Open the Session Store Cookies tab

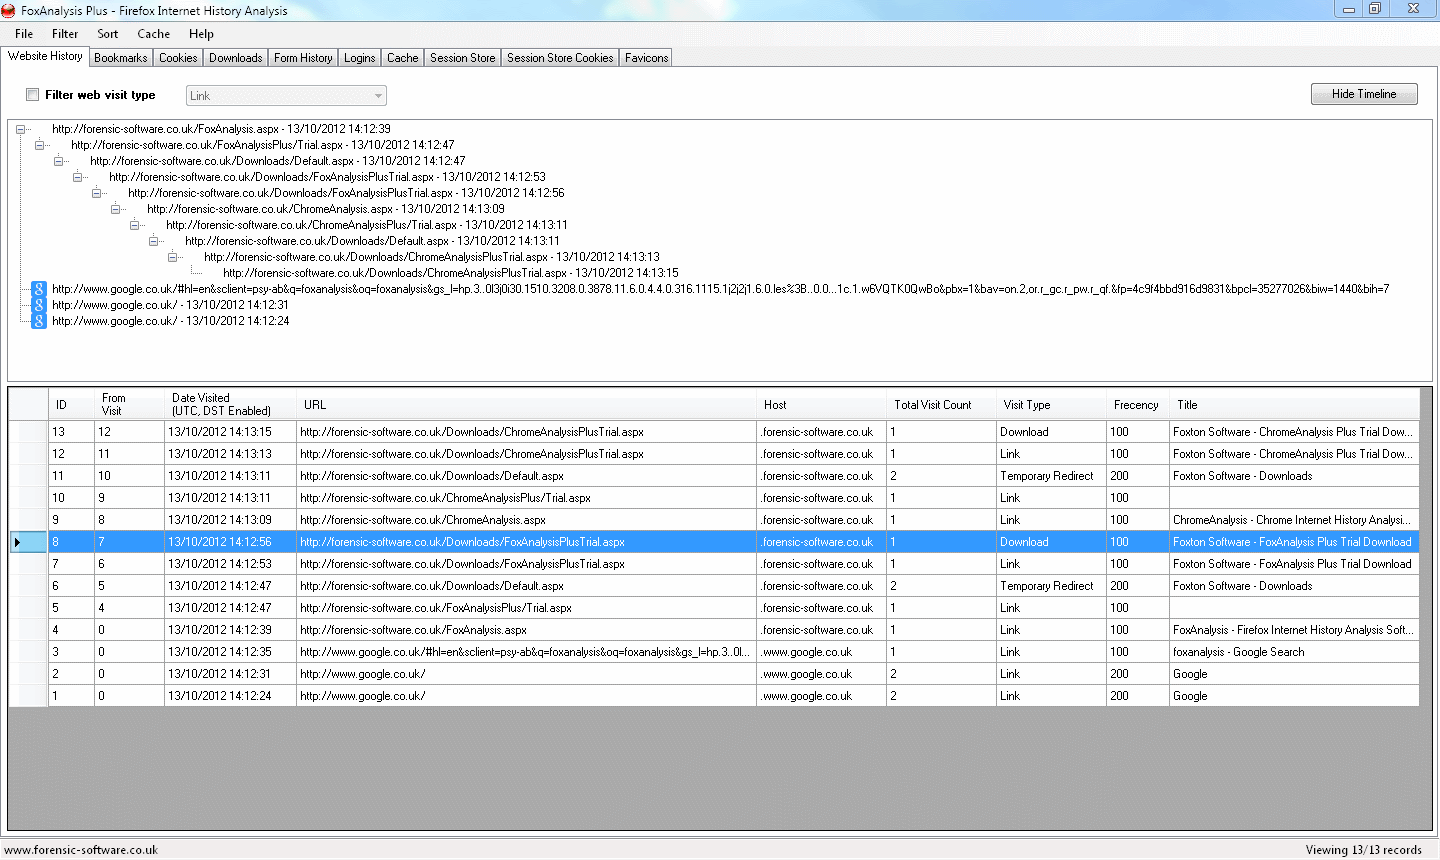click(x=560, y=58)
